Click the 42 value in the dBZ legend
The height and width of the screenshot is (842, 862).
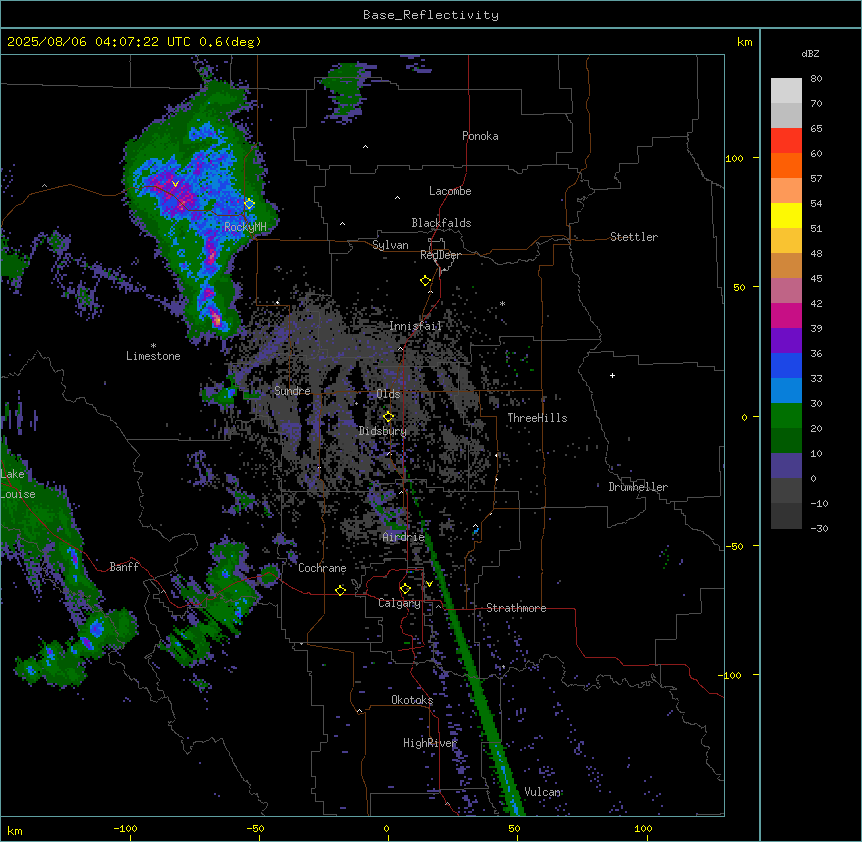[816, 303]
